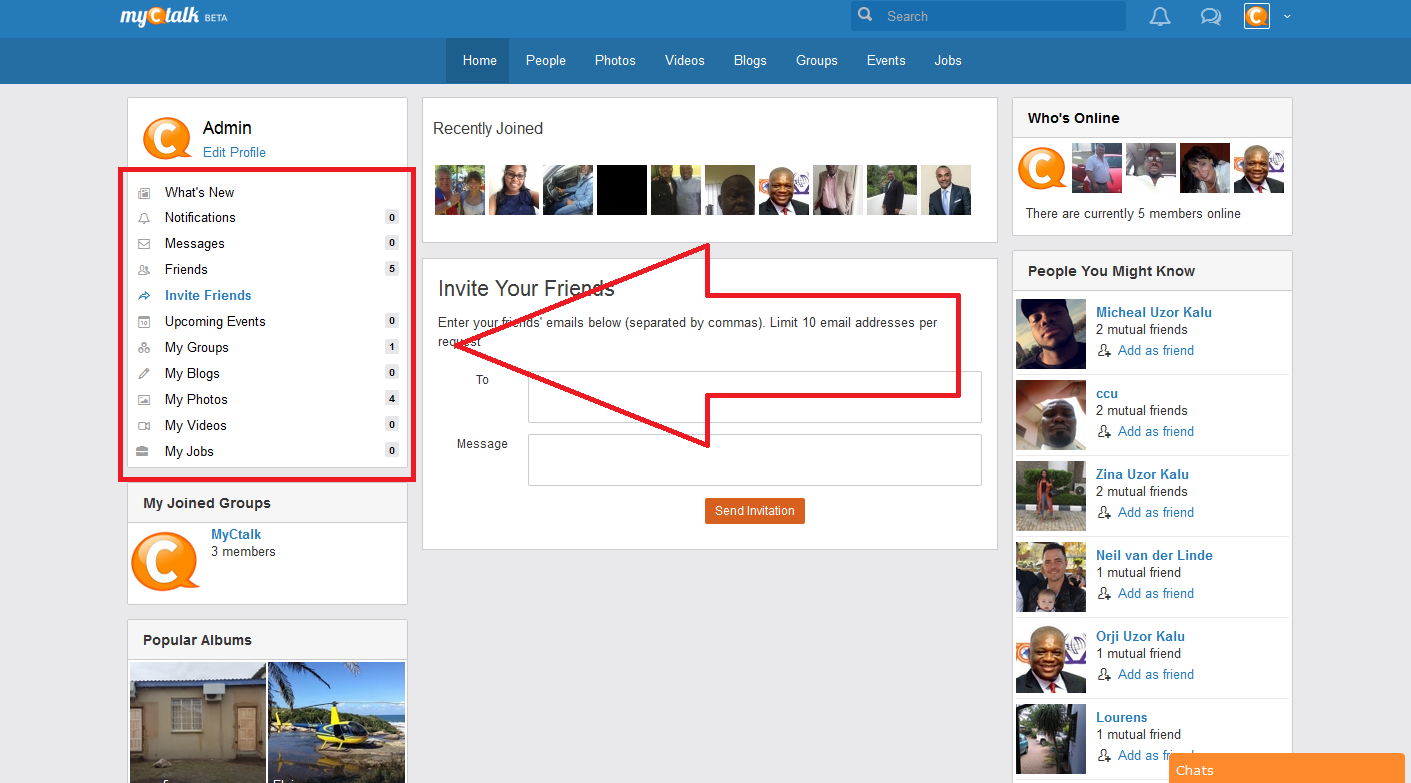The image size is (1411, 783).
Task: Expand the account dropdown chevron at top right
Action: pos(1287,16)
